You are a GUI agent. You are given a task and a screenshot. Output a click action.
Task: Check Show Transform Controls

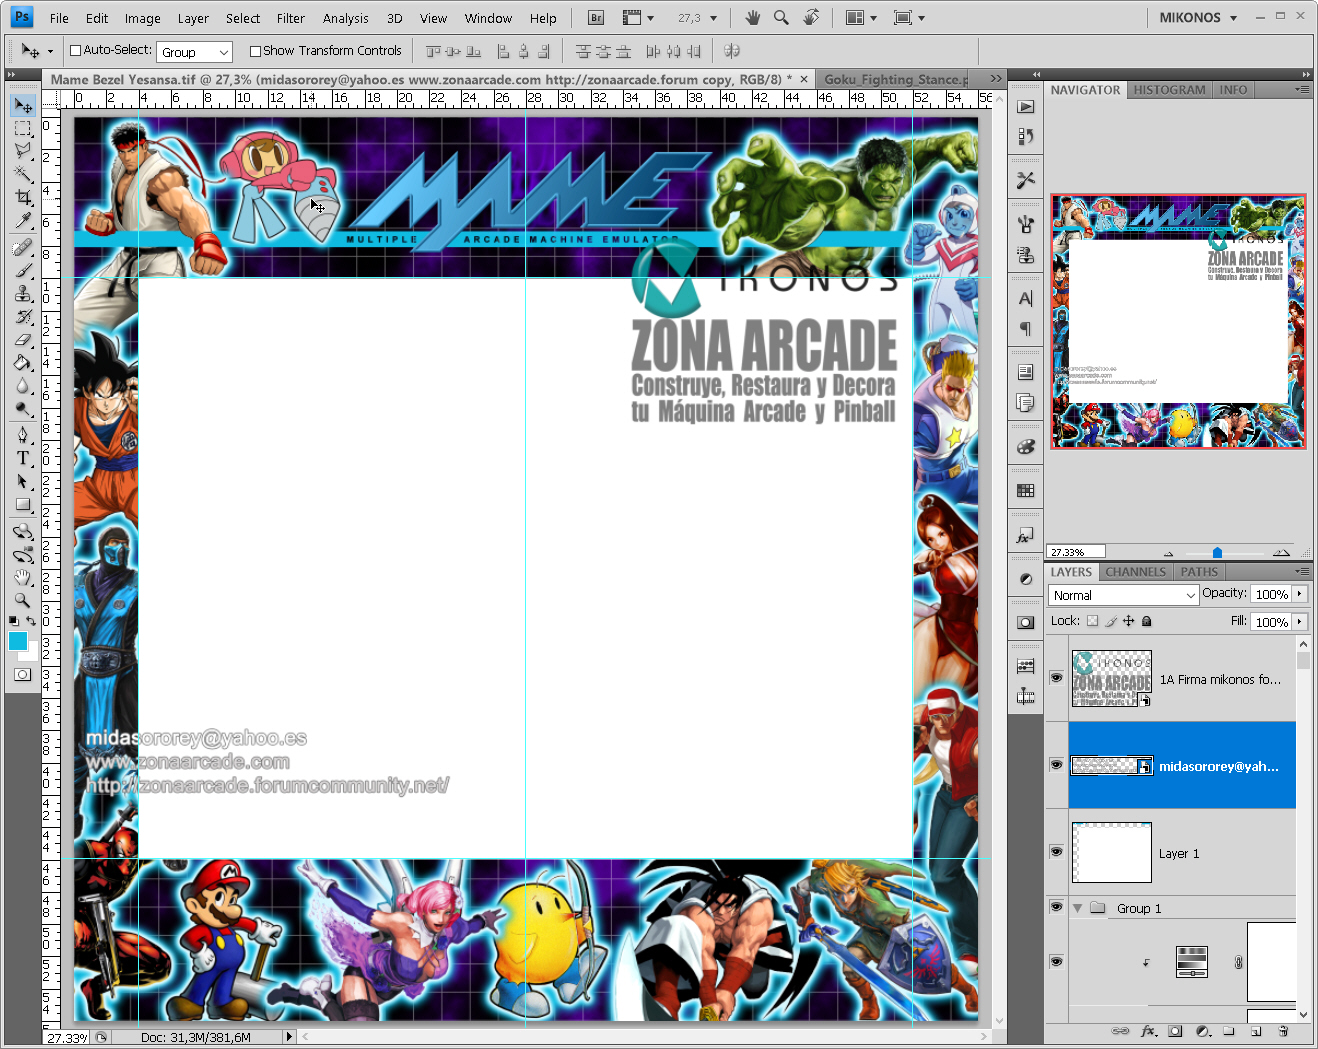pos(255,51)
